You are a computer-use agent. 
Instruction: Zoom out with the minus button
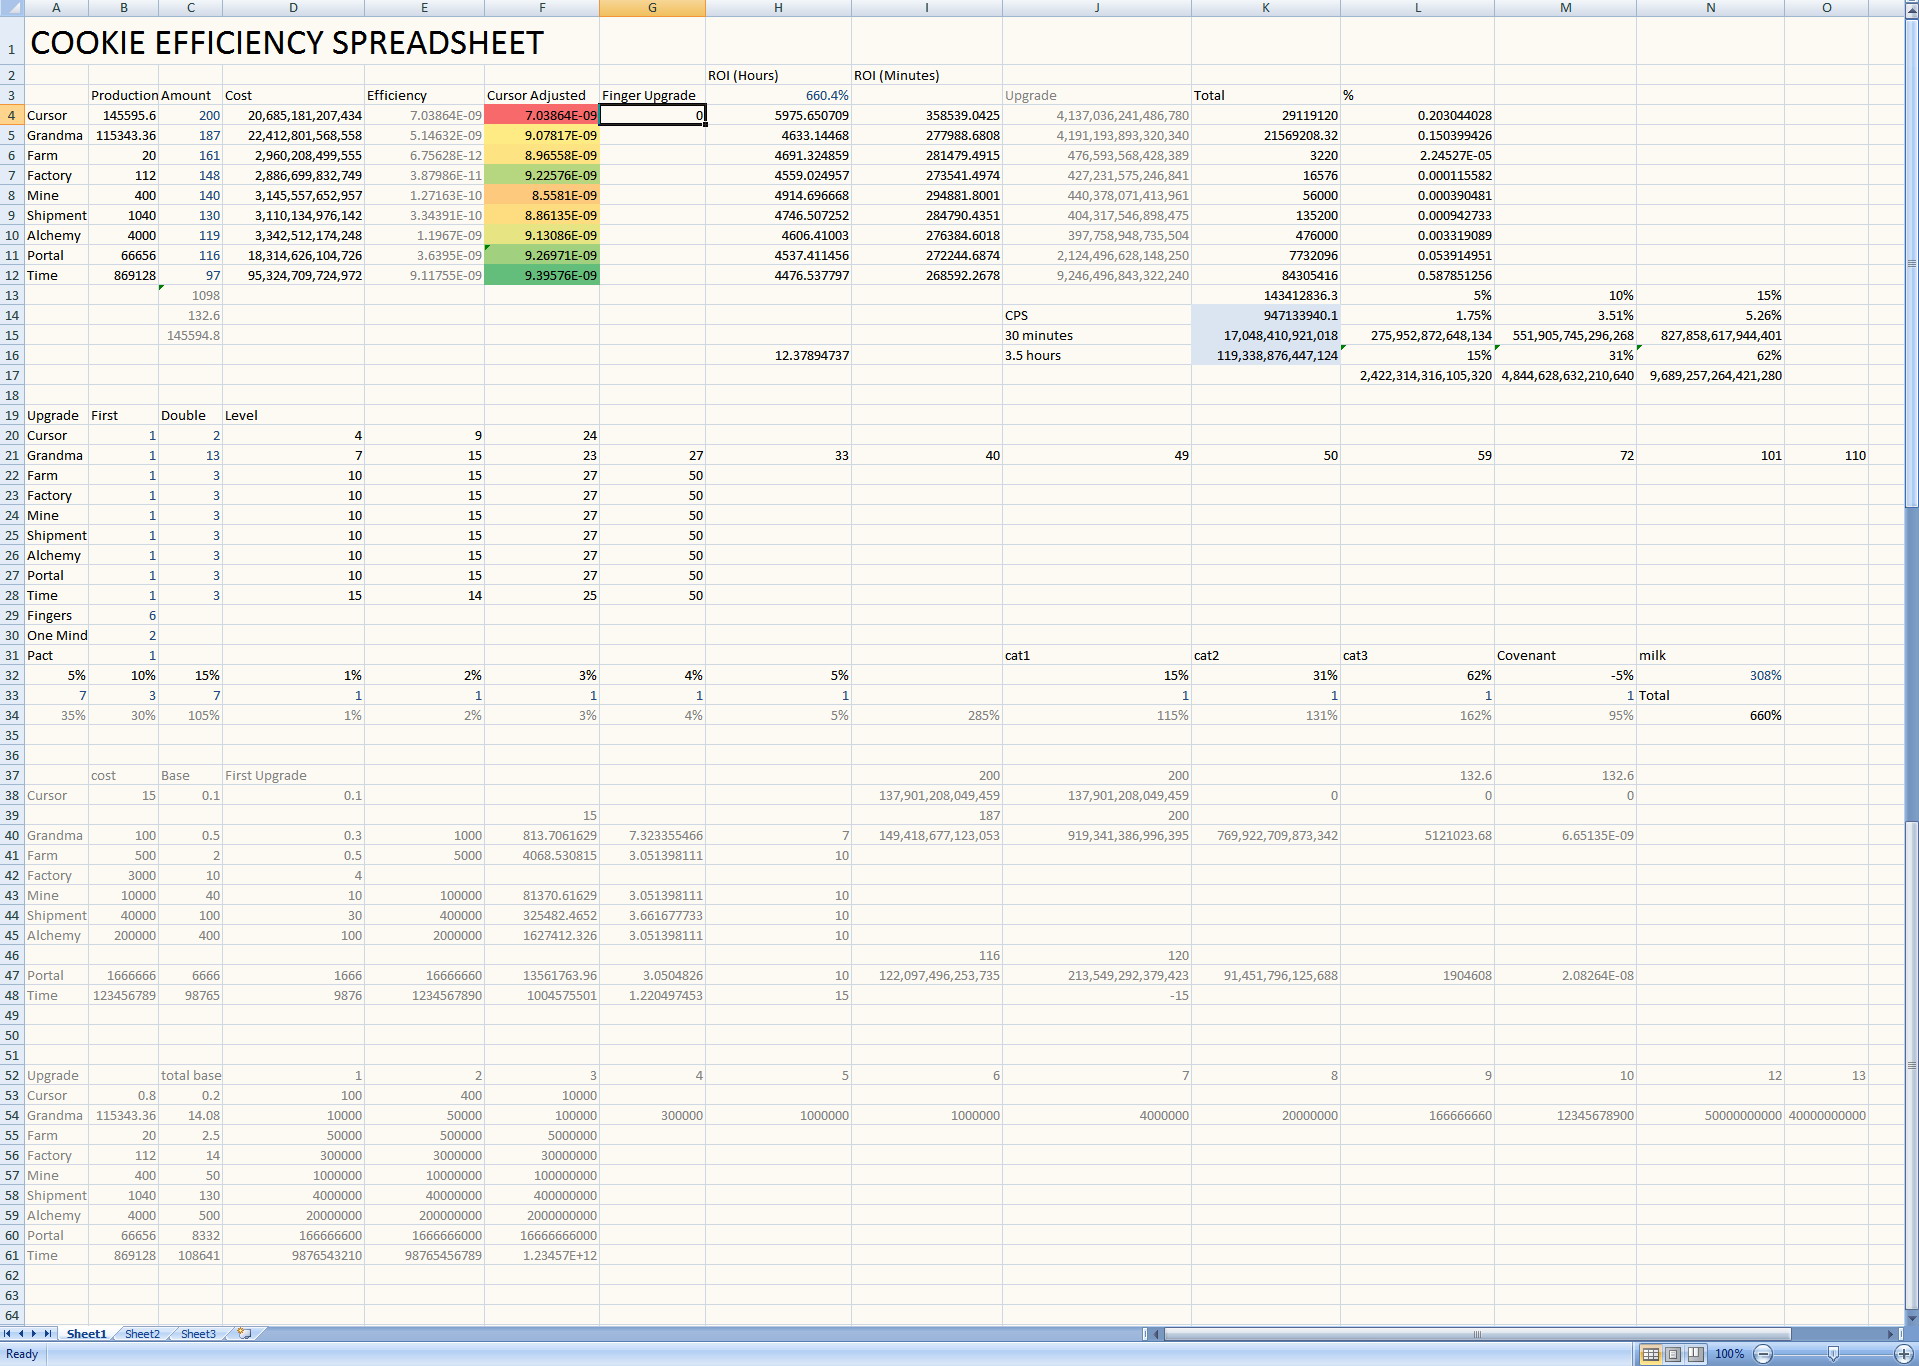1764,1354
